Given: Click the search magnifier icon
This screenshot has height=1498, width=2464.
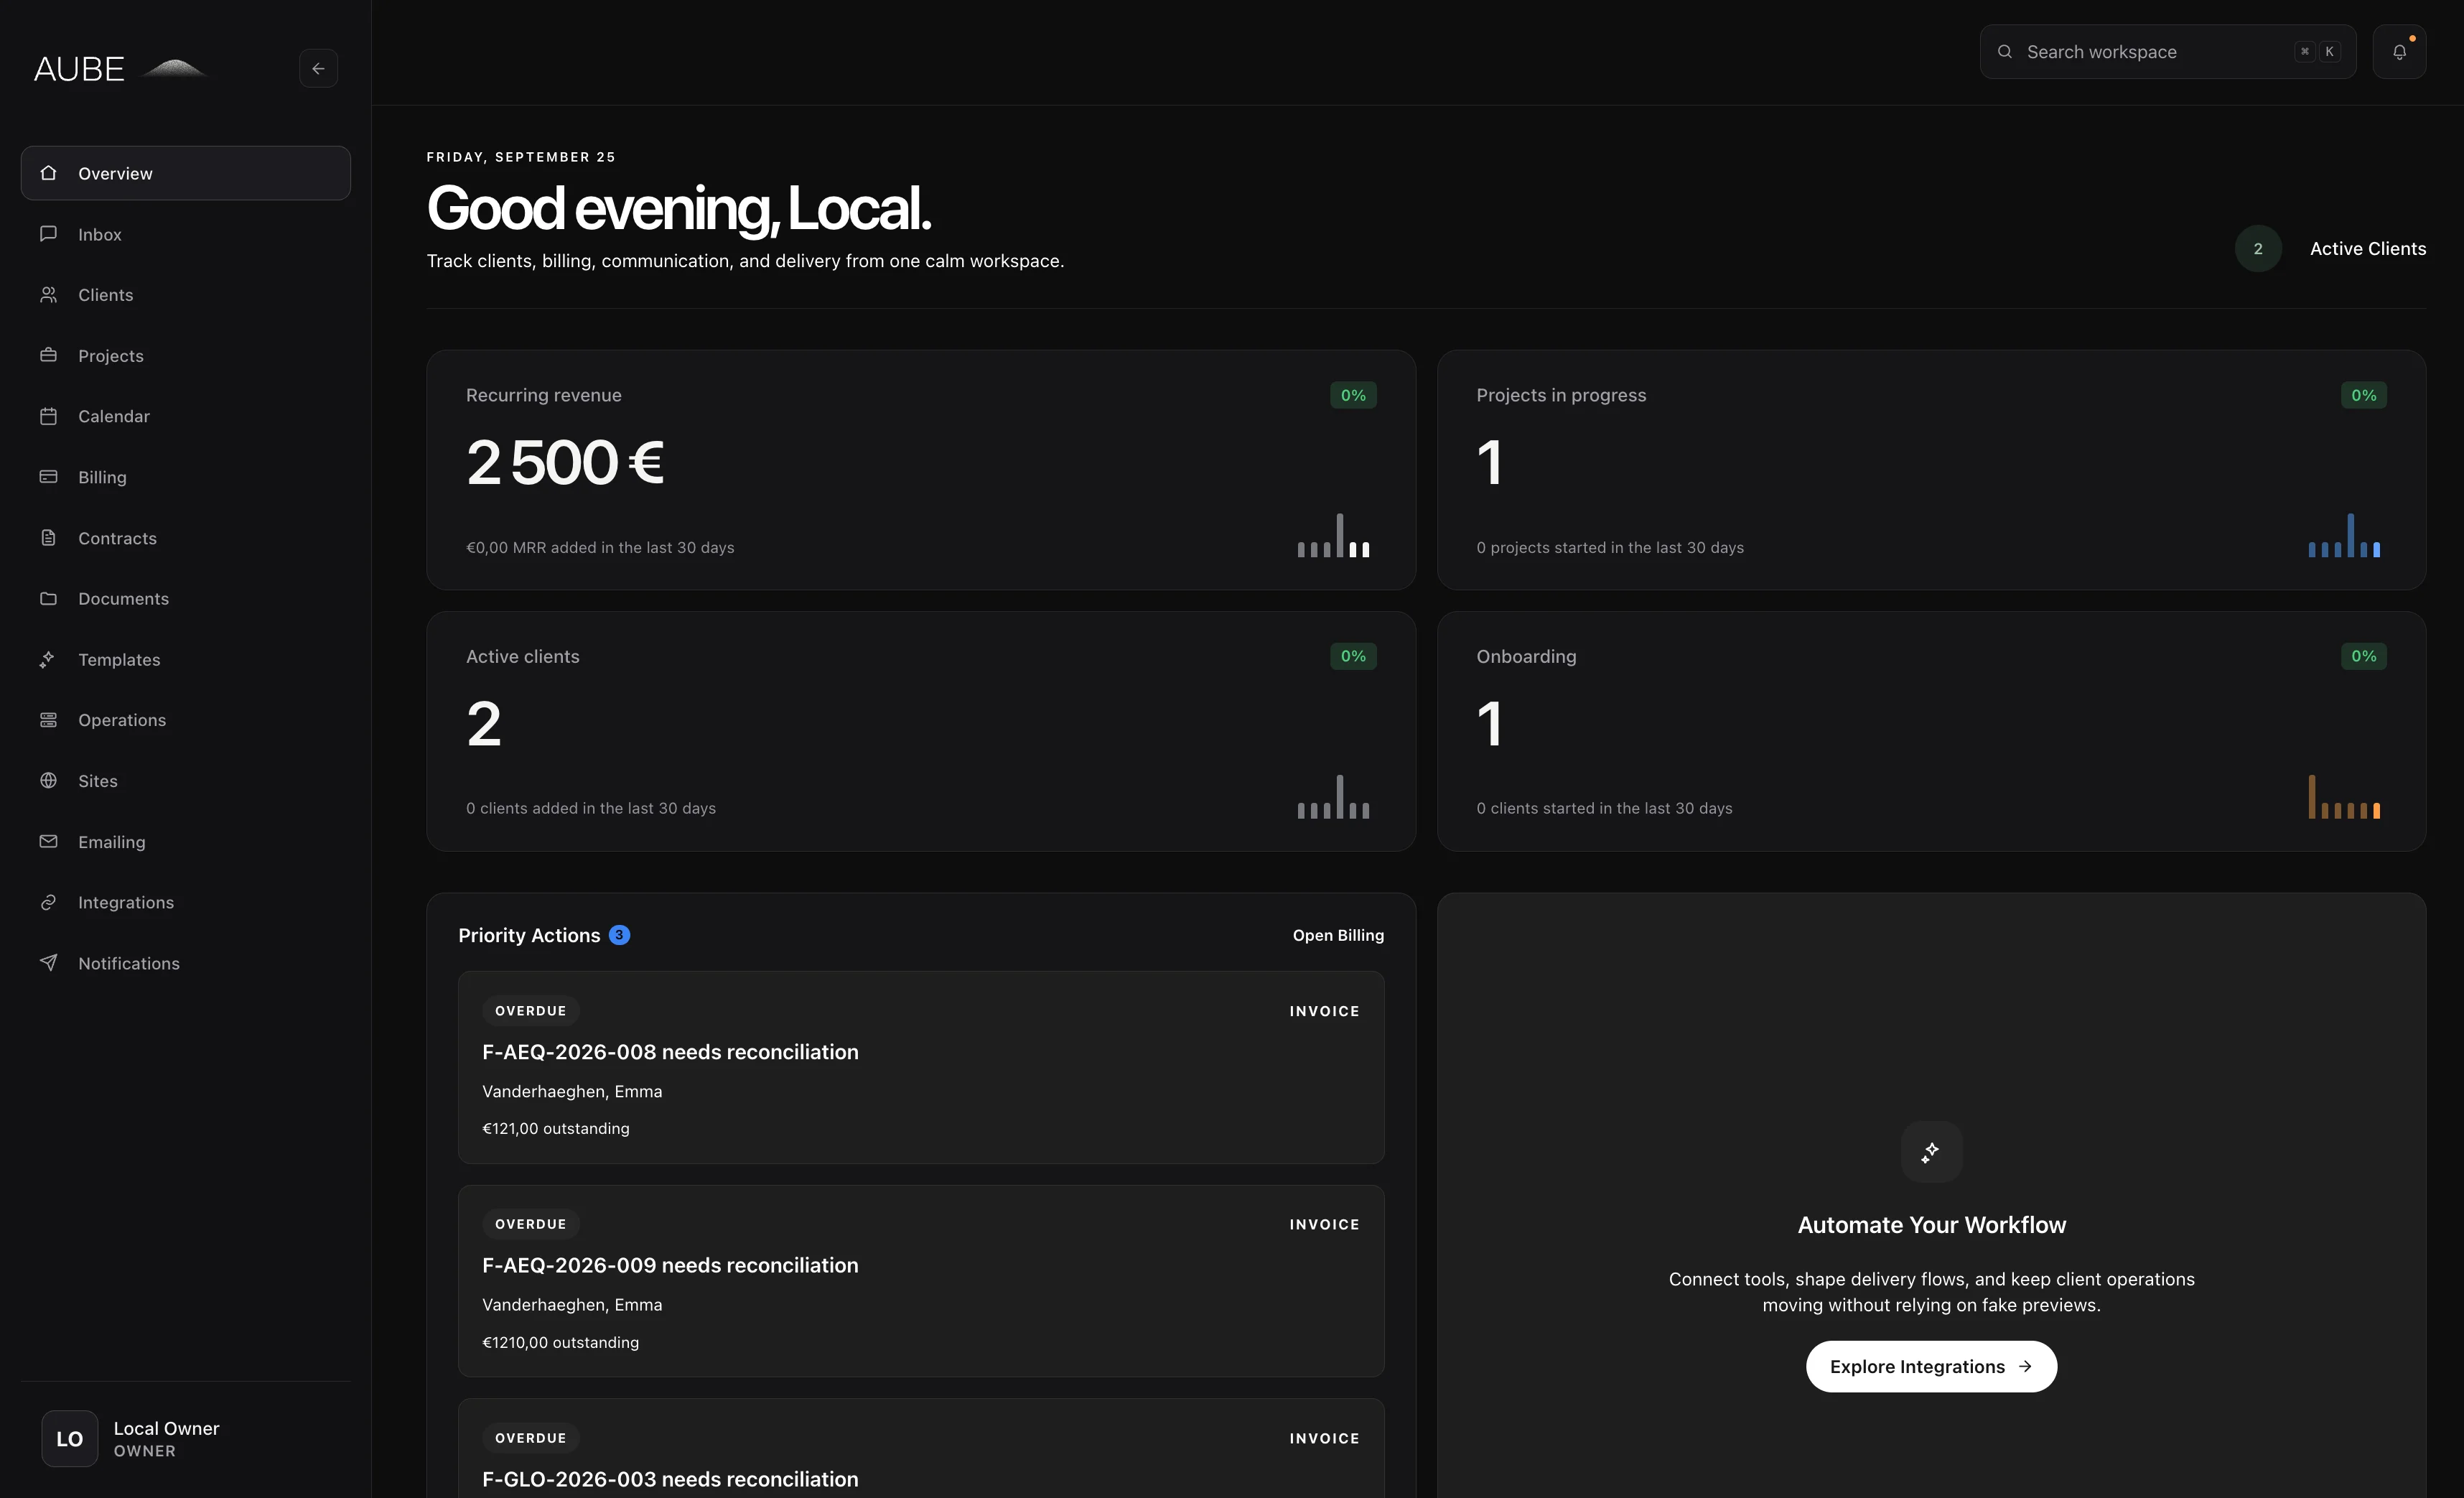Looking at the screenshot, I should tap(2004, 52).
